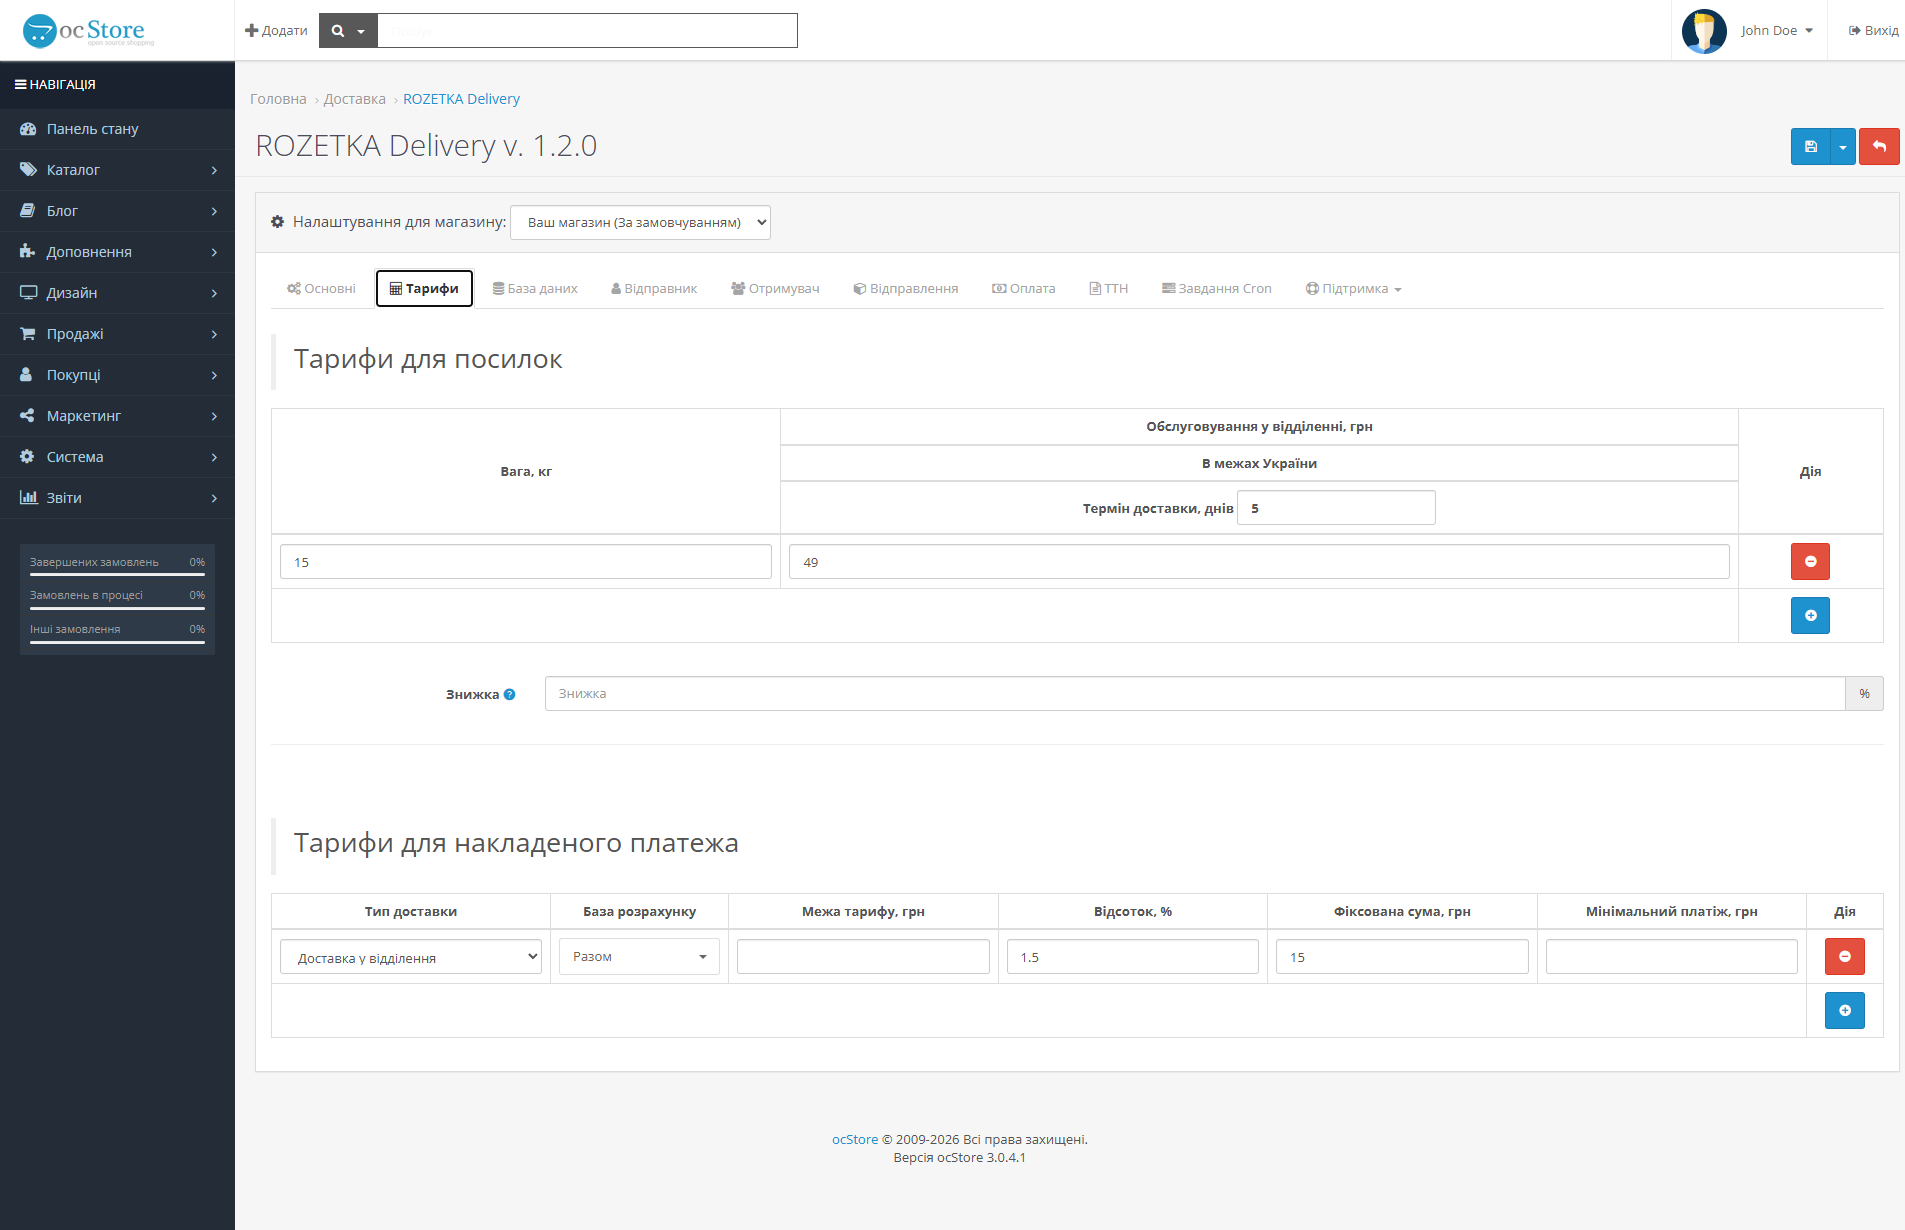Image resolution: width=1905 pixels, height=1230 pixels.
Task: Click Інші замовлення progress bar
Action: 117,642
